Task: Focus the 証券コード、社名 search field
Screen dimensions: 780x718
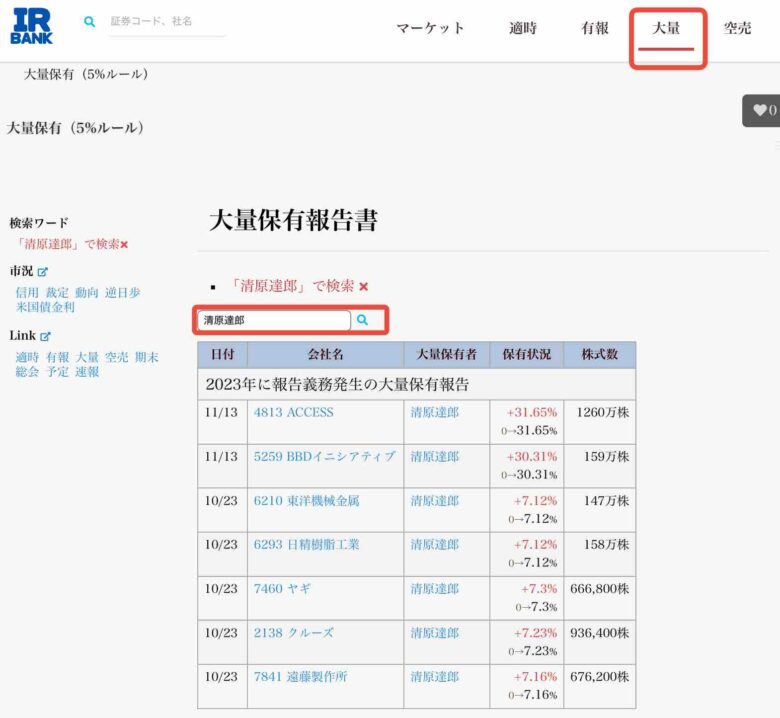Action: click(x=167, y=21)
